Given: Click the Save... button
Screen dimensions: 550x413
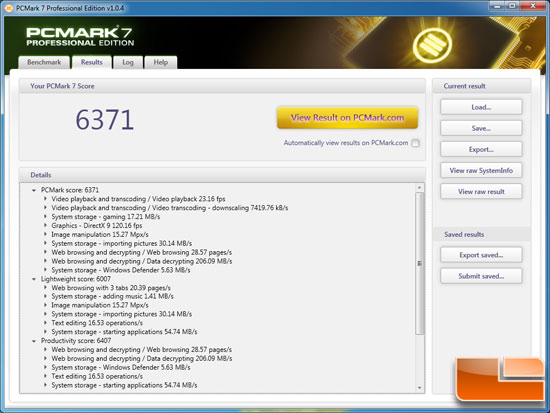Looking at the screenshot, I should tap(481, 128).
